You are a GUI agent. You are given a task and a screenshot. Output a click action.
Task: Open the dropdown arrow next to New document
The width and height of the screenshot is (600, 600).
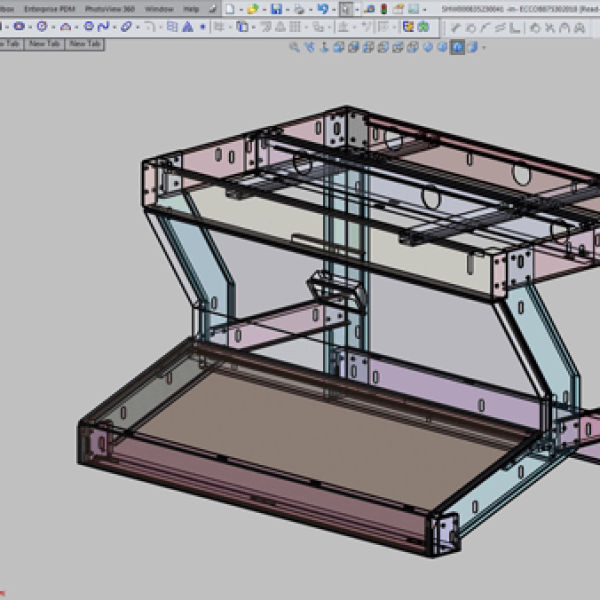point(241,9)
